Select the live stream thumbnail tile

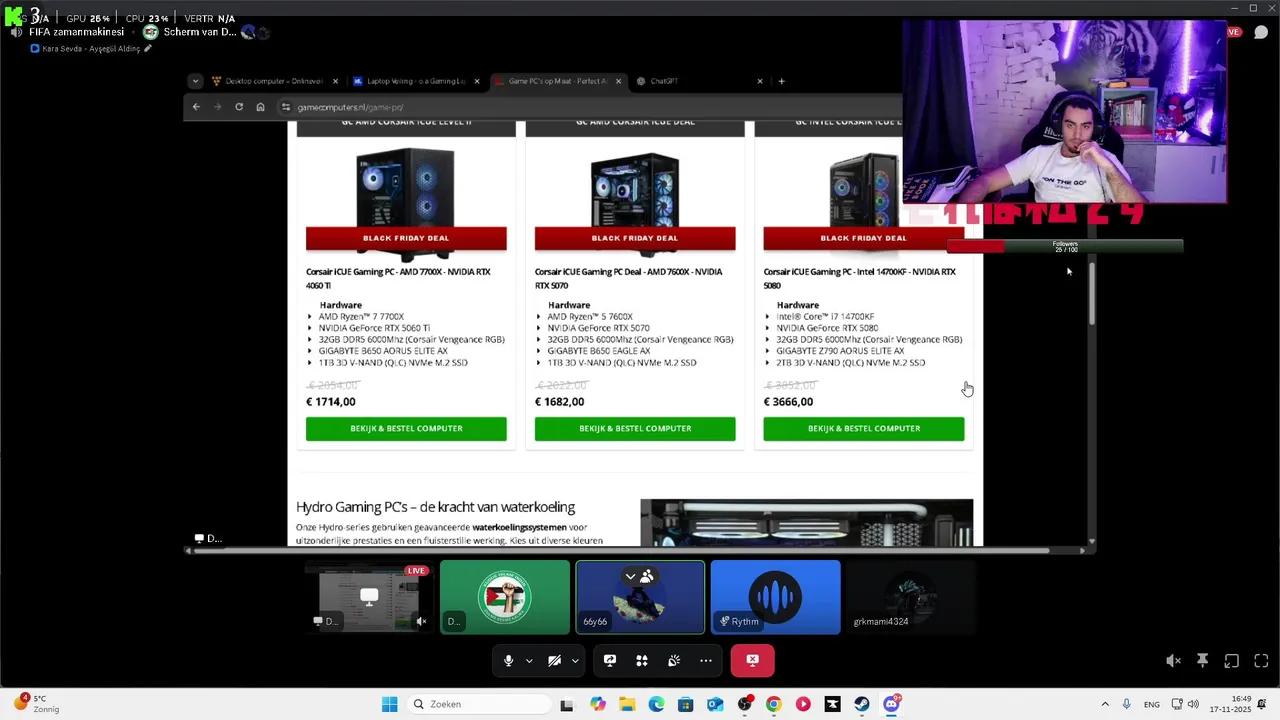pyautogui.click(x=369, y=597)
